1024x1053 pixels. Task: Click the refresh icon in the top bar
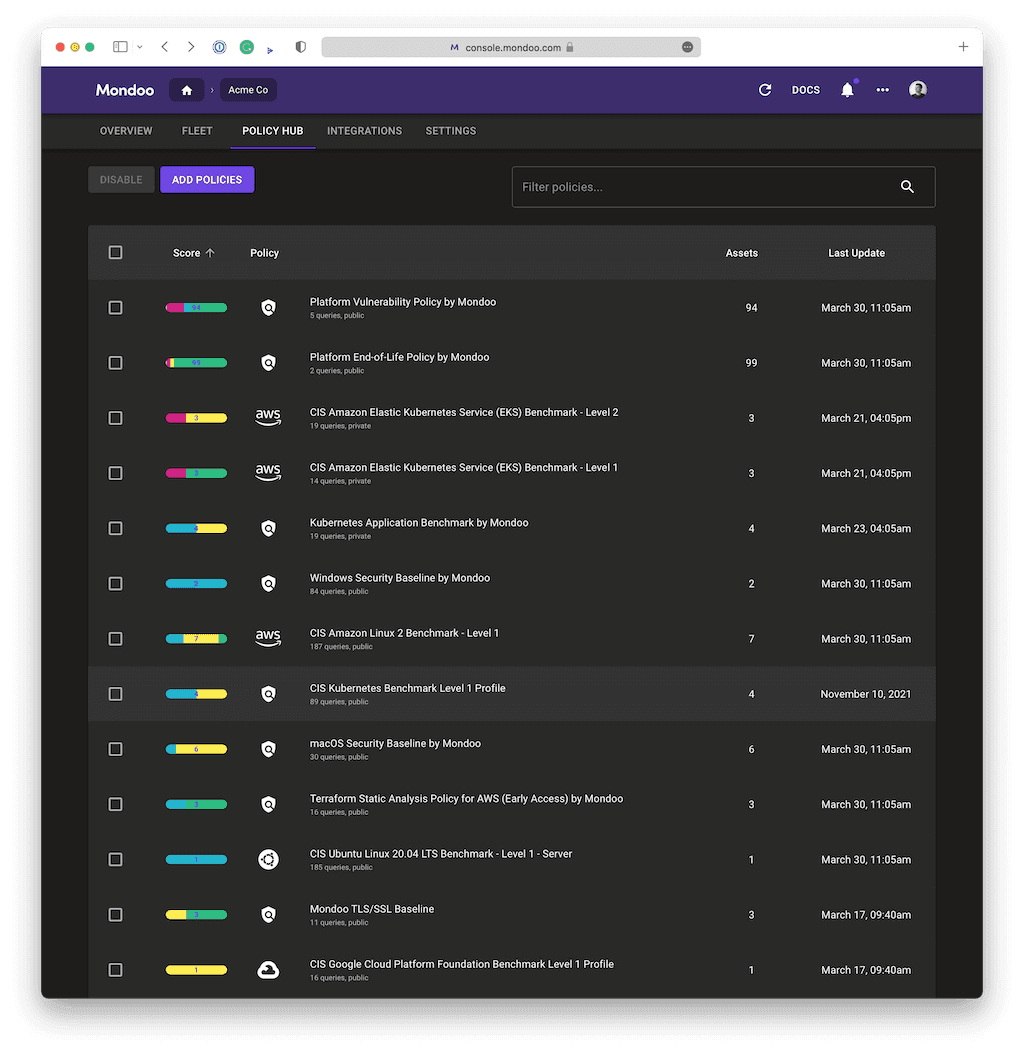pos(765,90)
